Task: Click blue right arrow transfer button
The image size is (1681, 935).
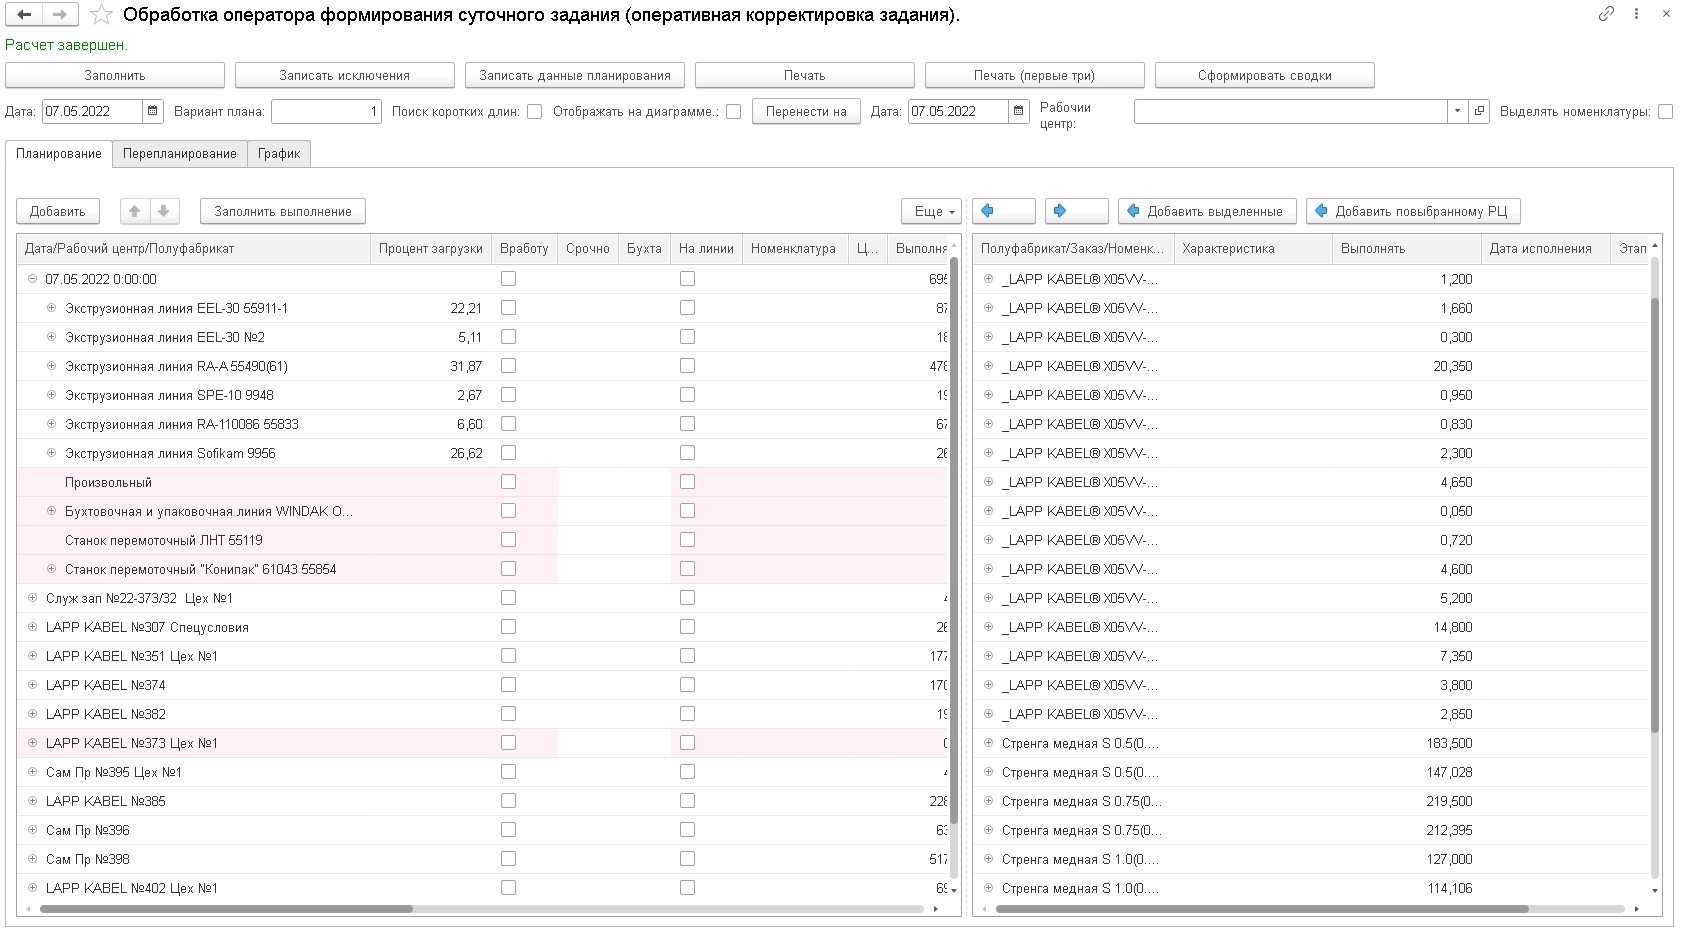Action: pos(1075,211)
